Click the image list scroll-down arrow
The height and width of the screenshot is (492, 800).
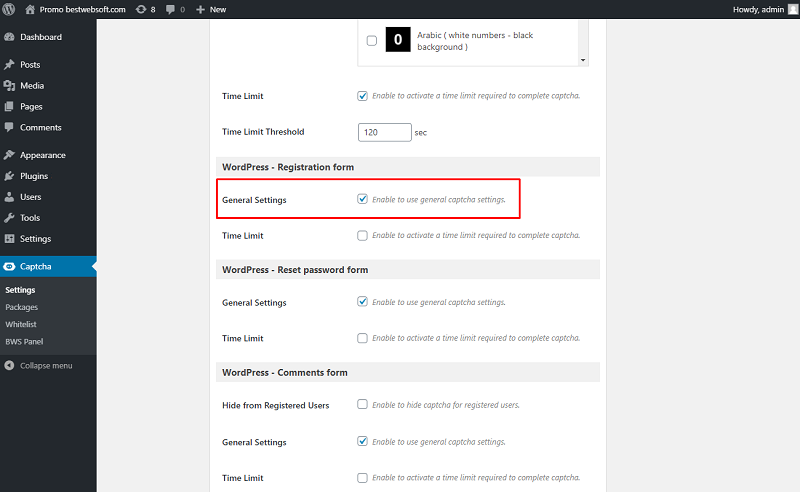point(583,60)
